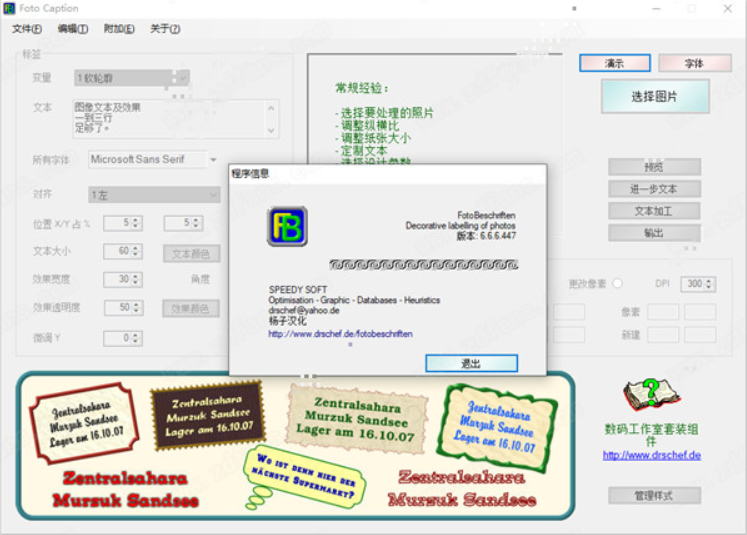This screenshot has height=535, width=747.
Task: Click the second 位置 X/Y stepper
Action: point(183,222)
